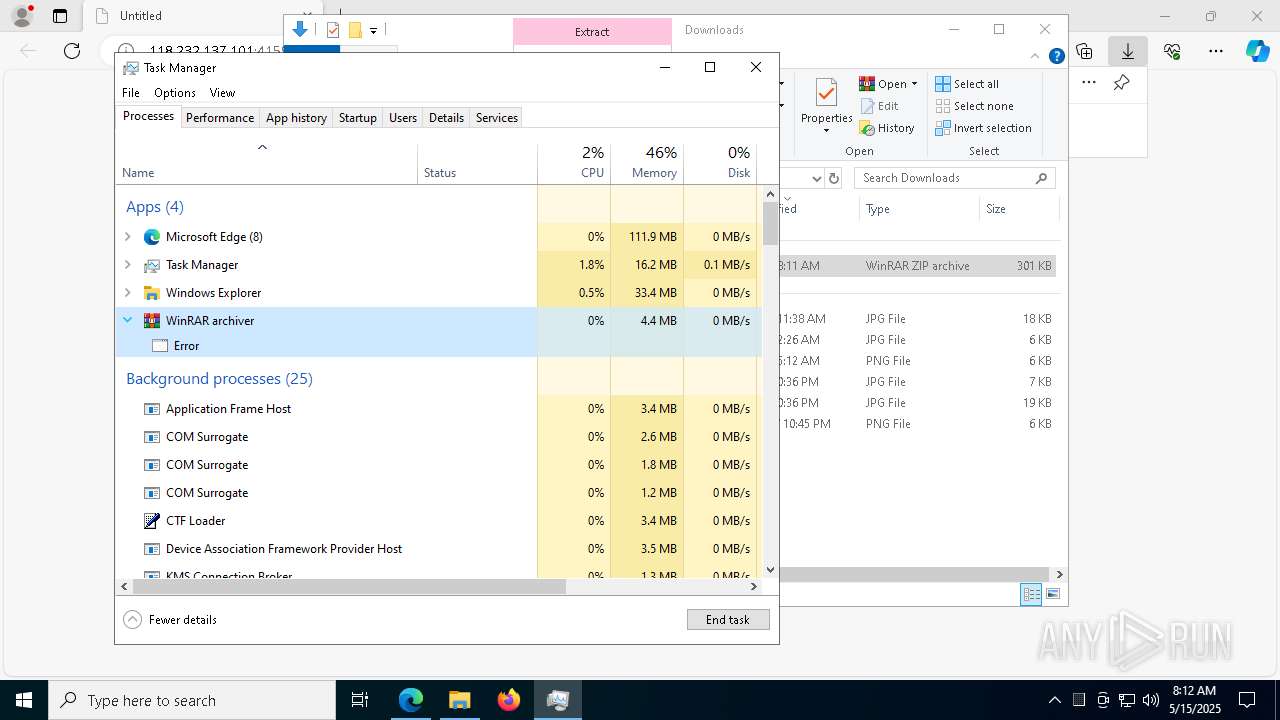The height and width of the screenshot is (720, 1280).
Task: Expand the Microsoft Edge process group
Action: (127, 237)
